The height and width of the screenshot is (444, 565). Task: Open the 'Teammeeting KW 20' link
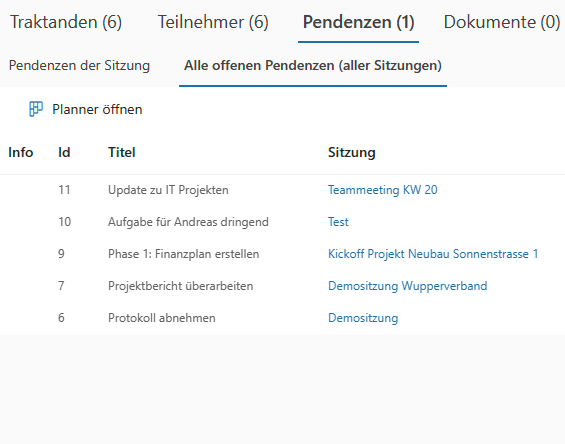pyautogui.click(x=383, y=190)
